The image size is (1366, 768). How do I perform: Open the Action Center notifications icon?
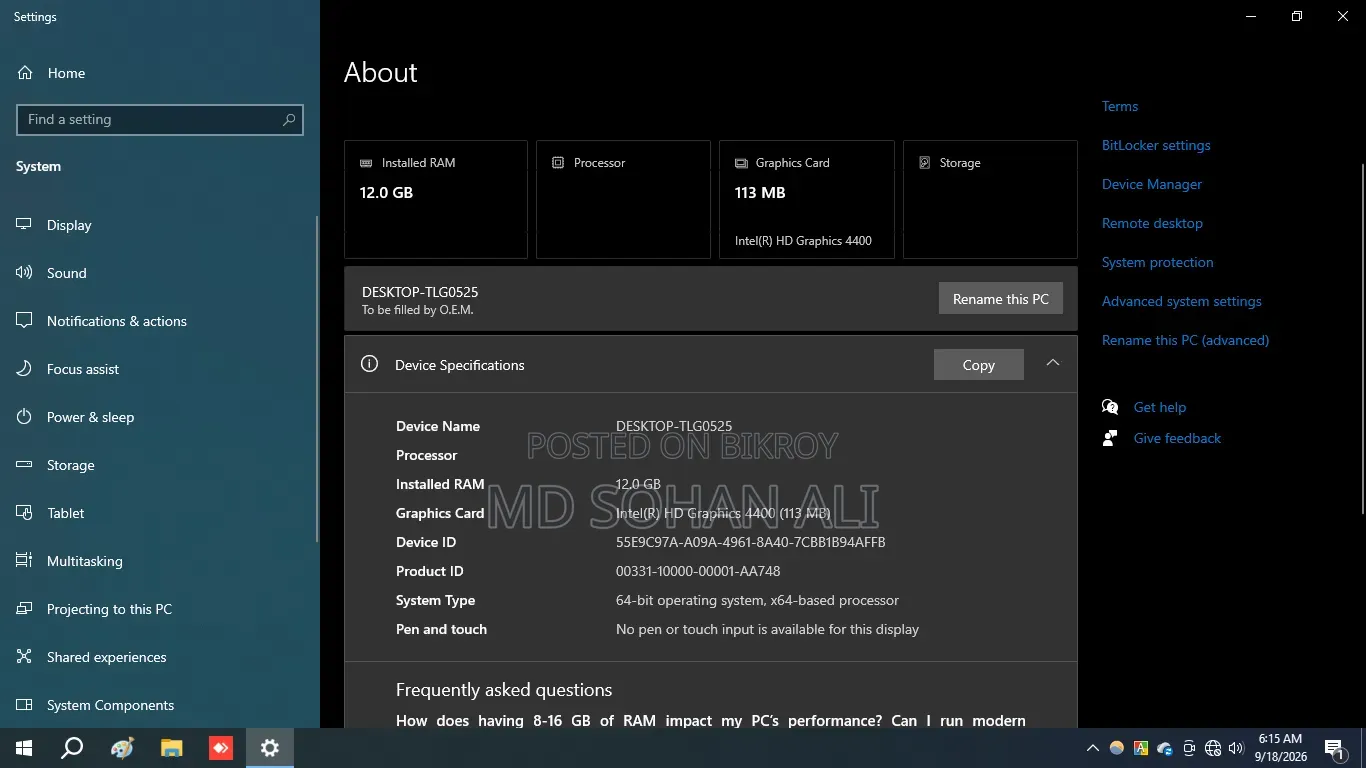click(1334, 748)
